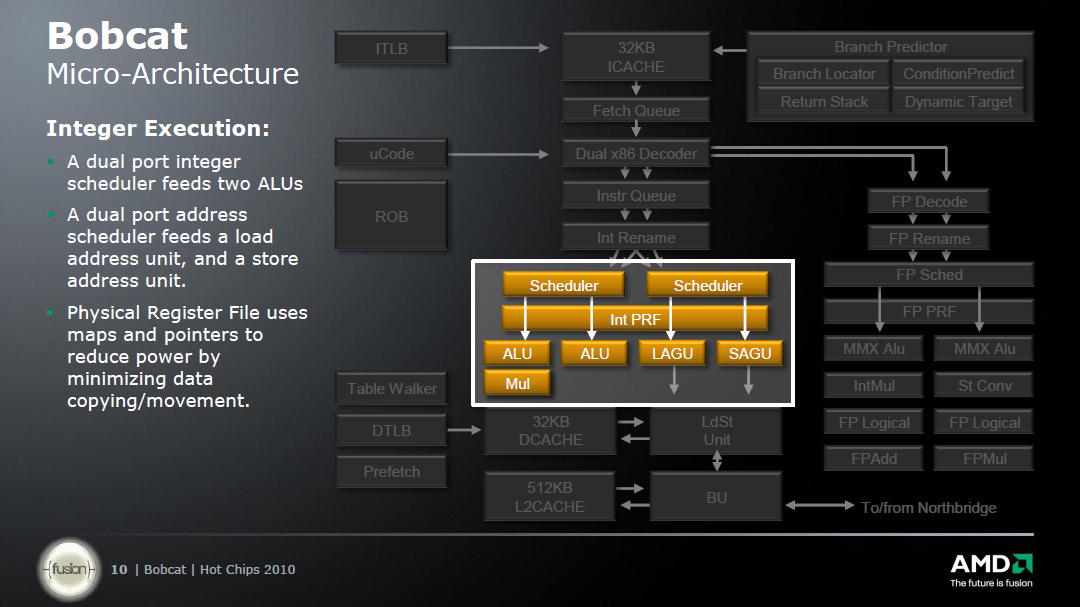The image size is (1080, 607).
Task: Select the Dynamic Target box
Action: [x=958, y=102]
